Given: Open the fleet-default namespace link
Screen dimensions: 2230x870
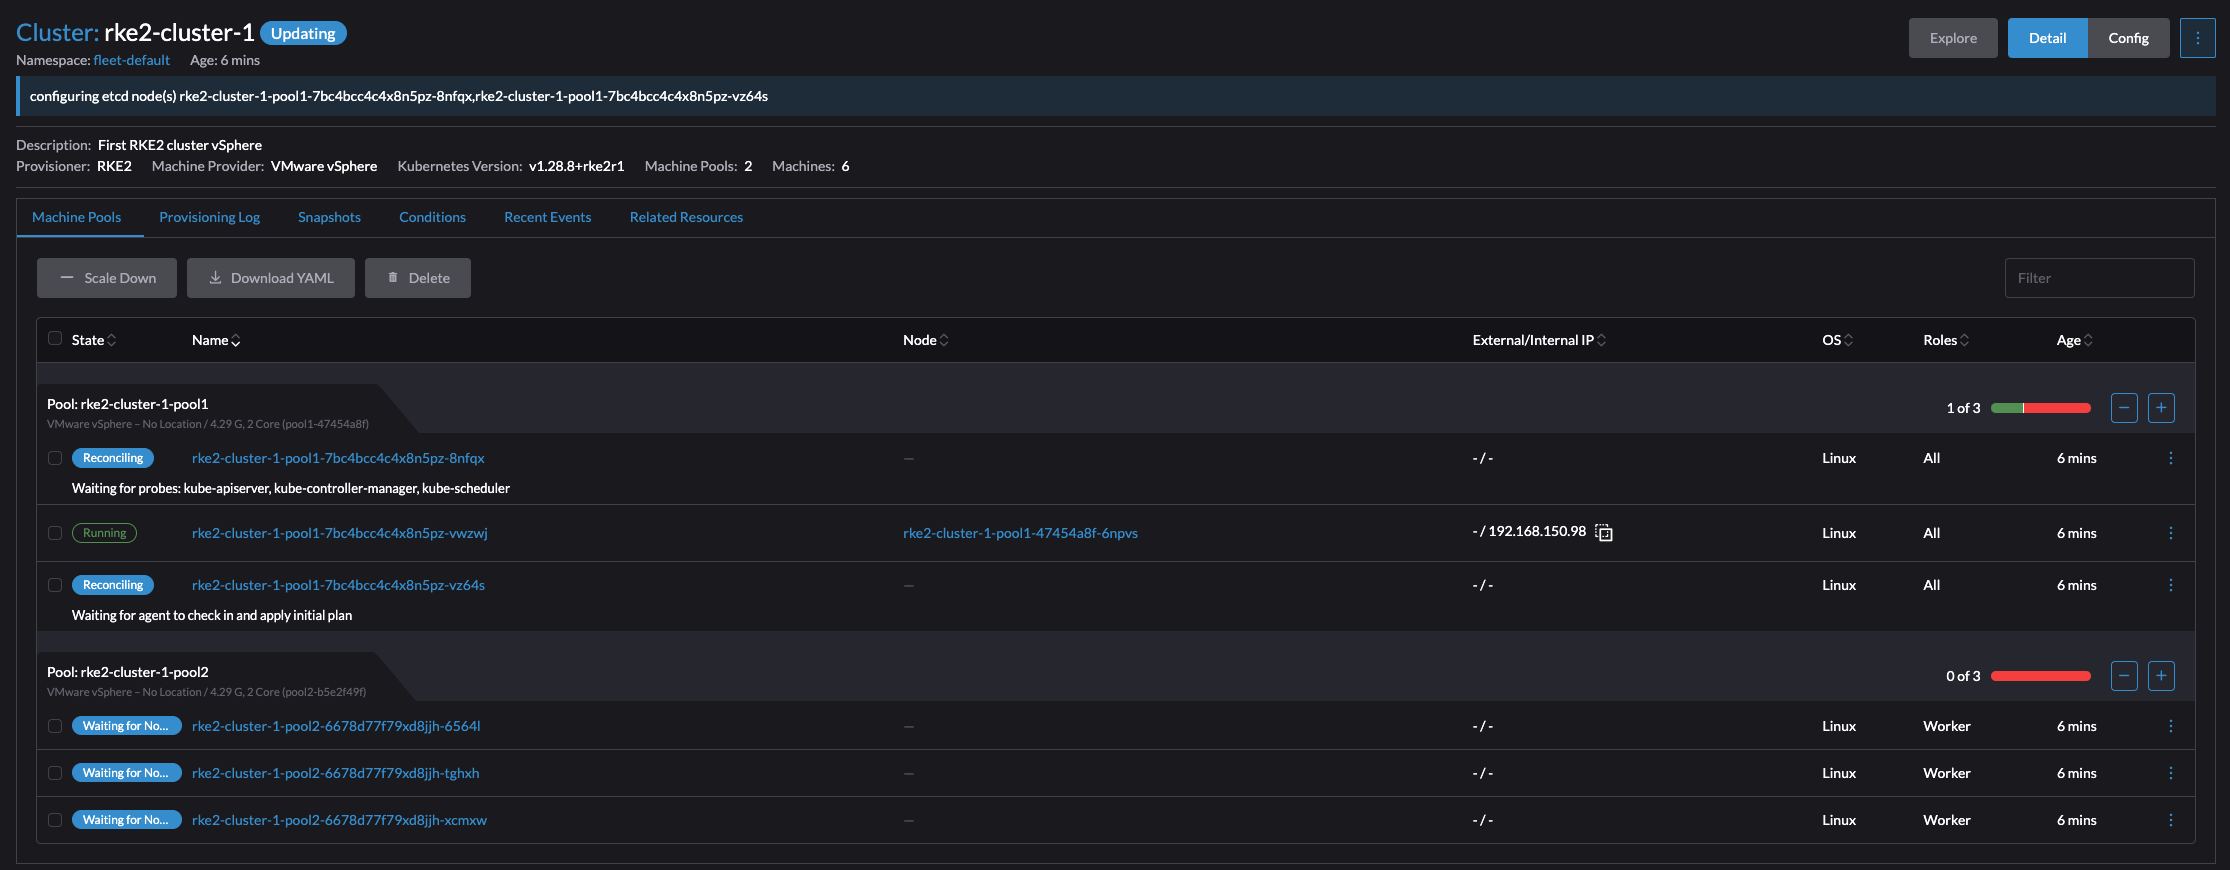Looking at the screenshot, I should pyautogui.click(x=131, y=60).
